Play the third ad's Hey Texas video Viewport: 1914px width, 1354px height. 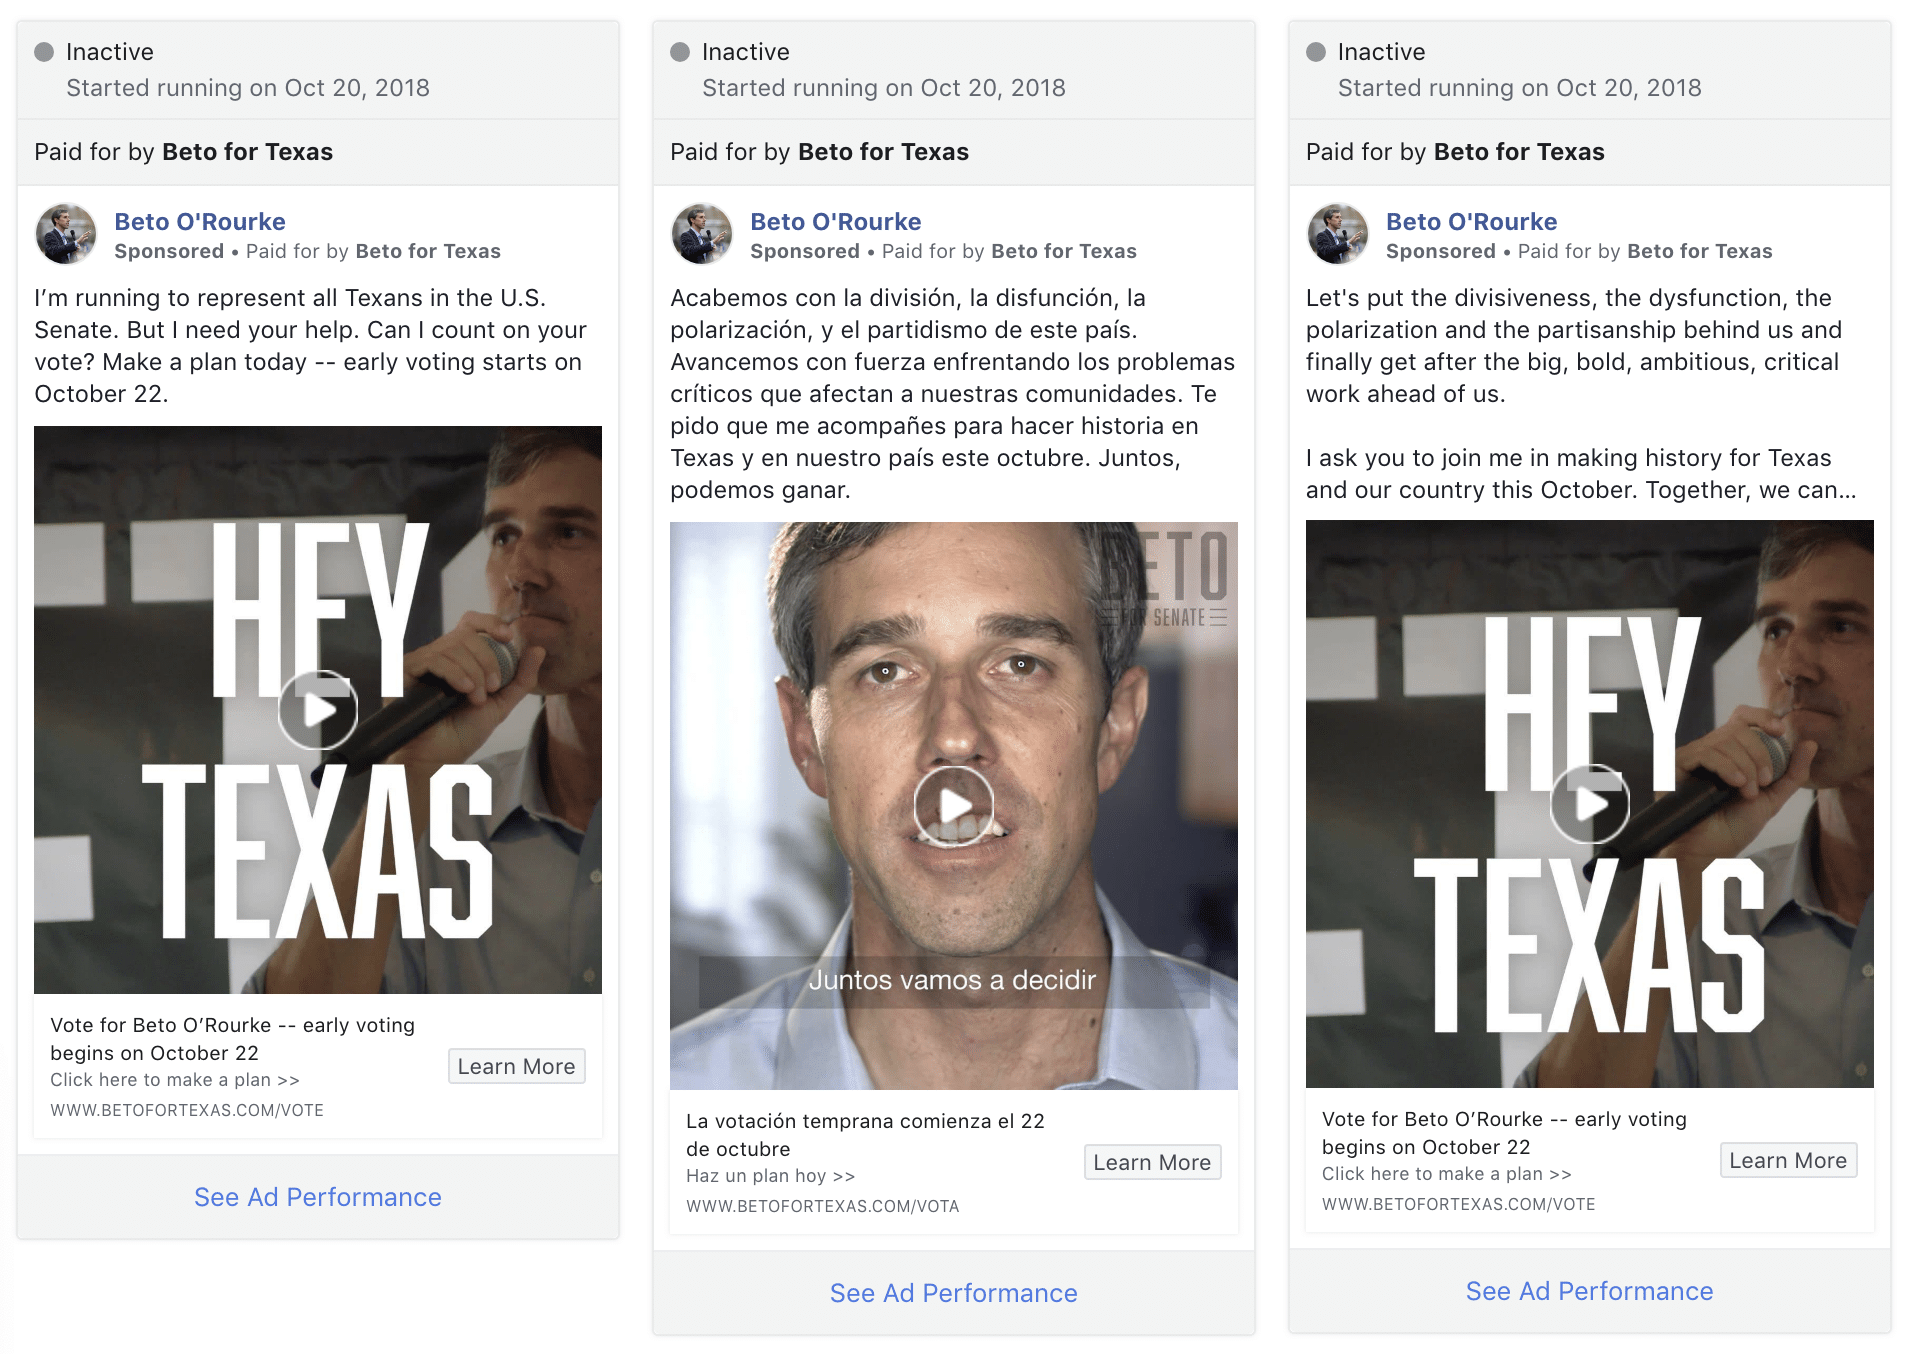pyautogui.click(x=1590, y=804)
